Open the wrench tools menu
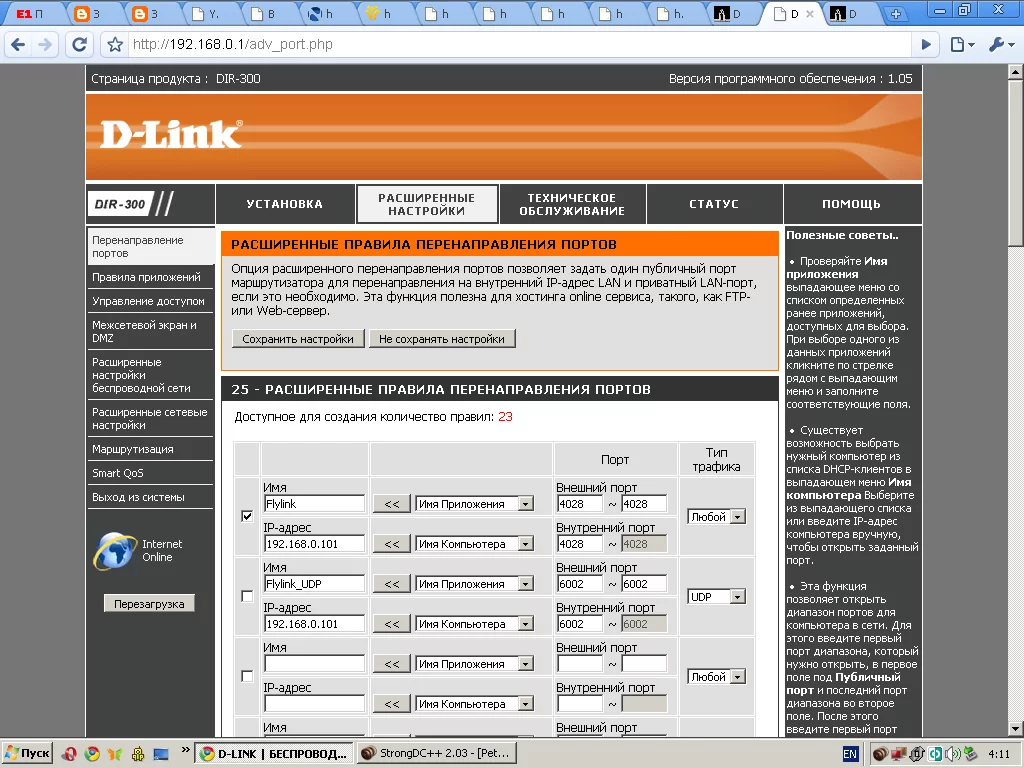The image size is (1024, 768). 1000,44
